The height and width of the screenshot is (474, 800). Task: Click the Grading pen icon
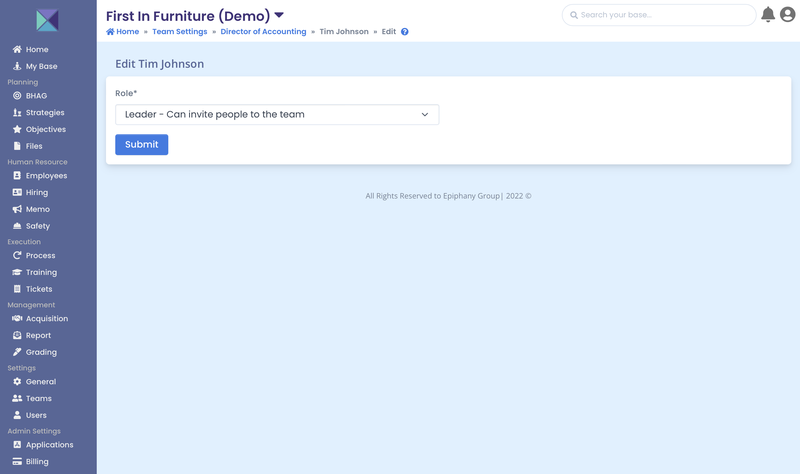coord(17,353)
